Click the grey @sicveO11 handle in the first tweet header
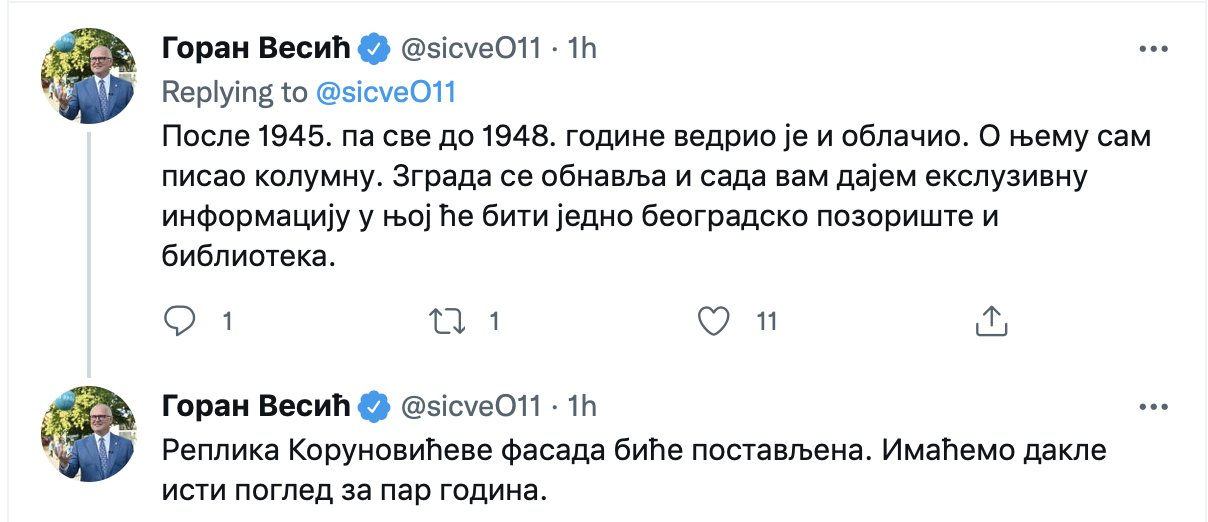This screenshot has height=522, width=1208. click(x=471, y=48)
